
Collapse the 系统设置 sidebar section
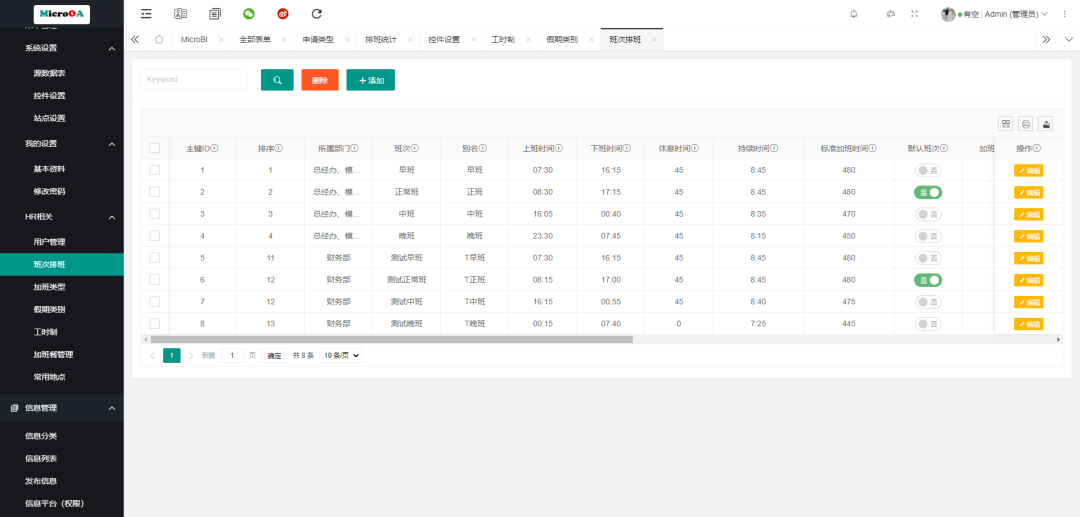112,48
